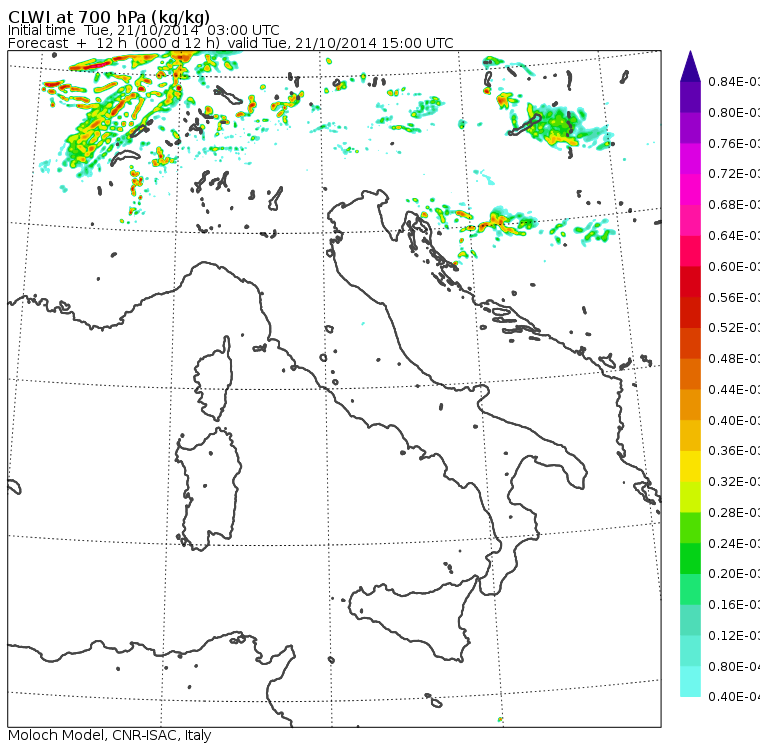Click the Sardinia island outline on the map
This screenshot has width=760, height=749.
tap(207, 489)
